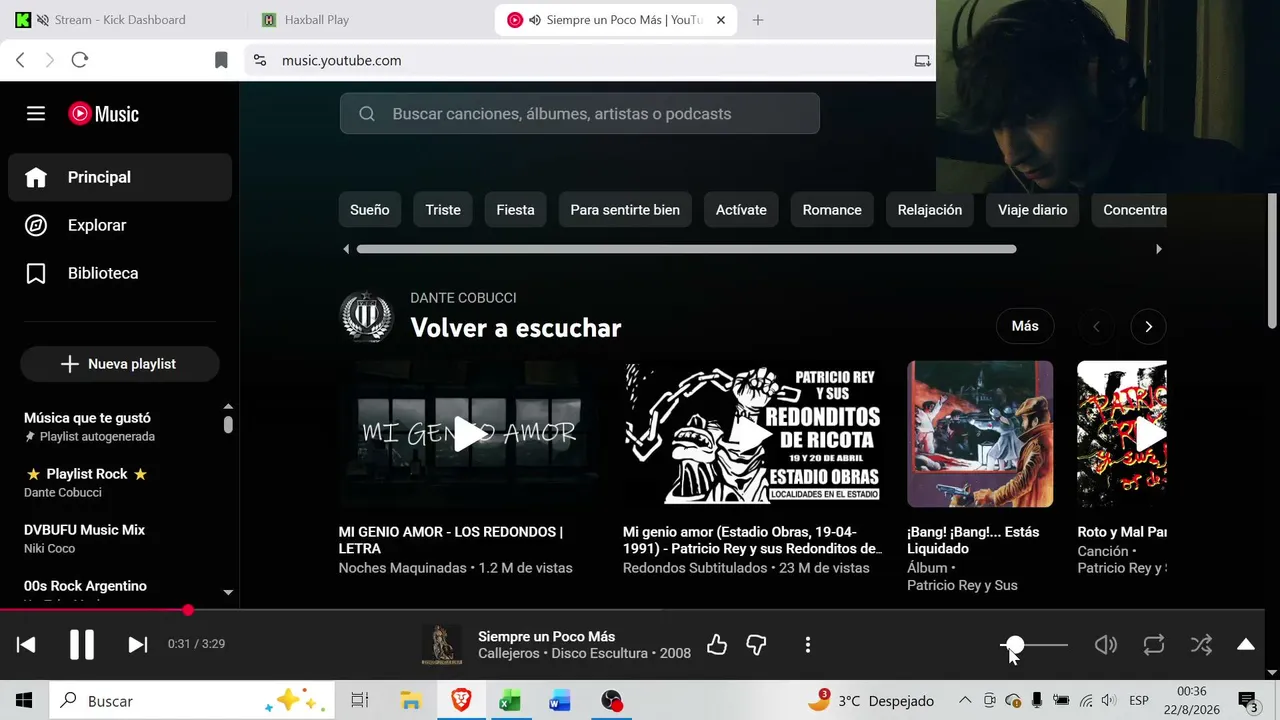Viewport: 1280px width, 720px height.
Task: Select the Relajación mood chip
Action: [930, 210]
